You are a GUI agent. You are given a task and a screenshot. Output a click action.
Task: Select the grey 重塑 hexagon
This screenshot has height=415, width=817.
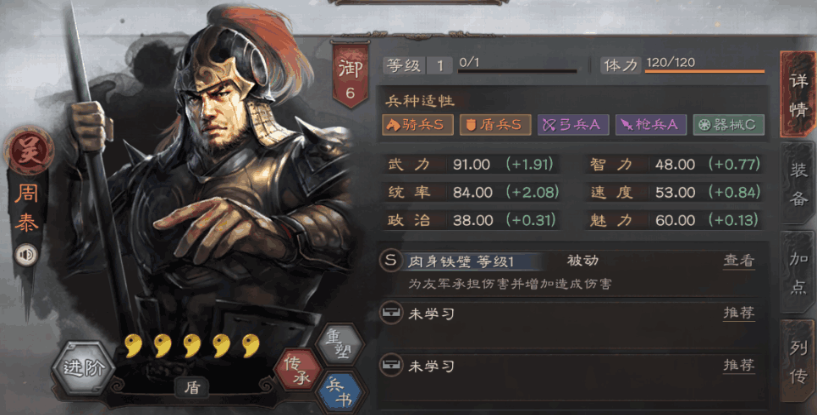click(x=340, y=345)
